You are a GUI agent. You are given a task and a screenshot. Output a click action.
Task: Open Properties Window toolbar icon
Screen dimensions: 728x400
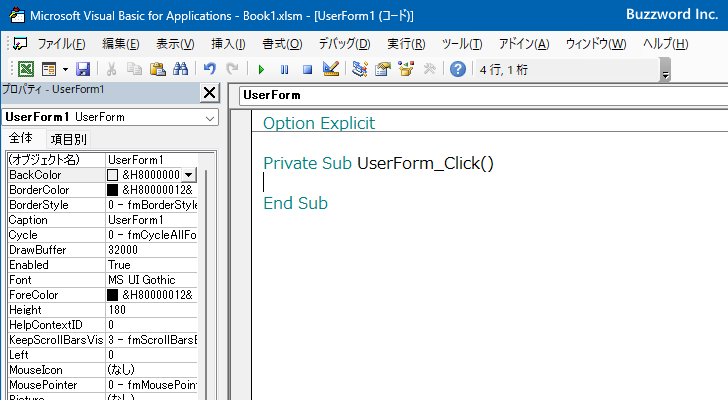[383, 69]
